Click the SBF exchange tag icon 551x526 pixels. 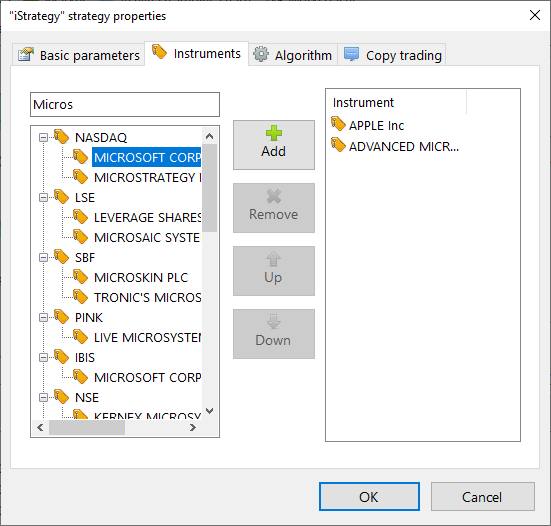point(61,257)
